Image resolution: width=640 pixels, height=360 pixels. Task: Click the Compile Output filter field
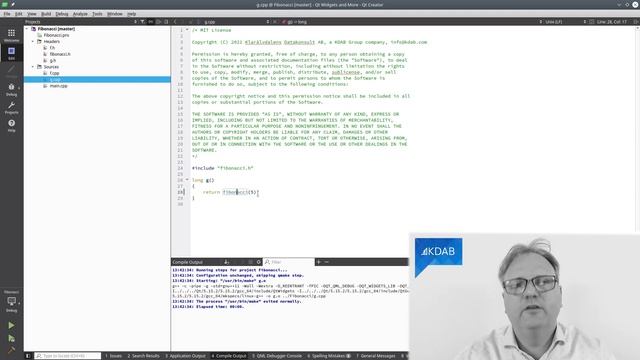[x=289, y=262]
